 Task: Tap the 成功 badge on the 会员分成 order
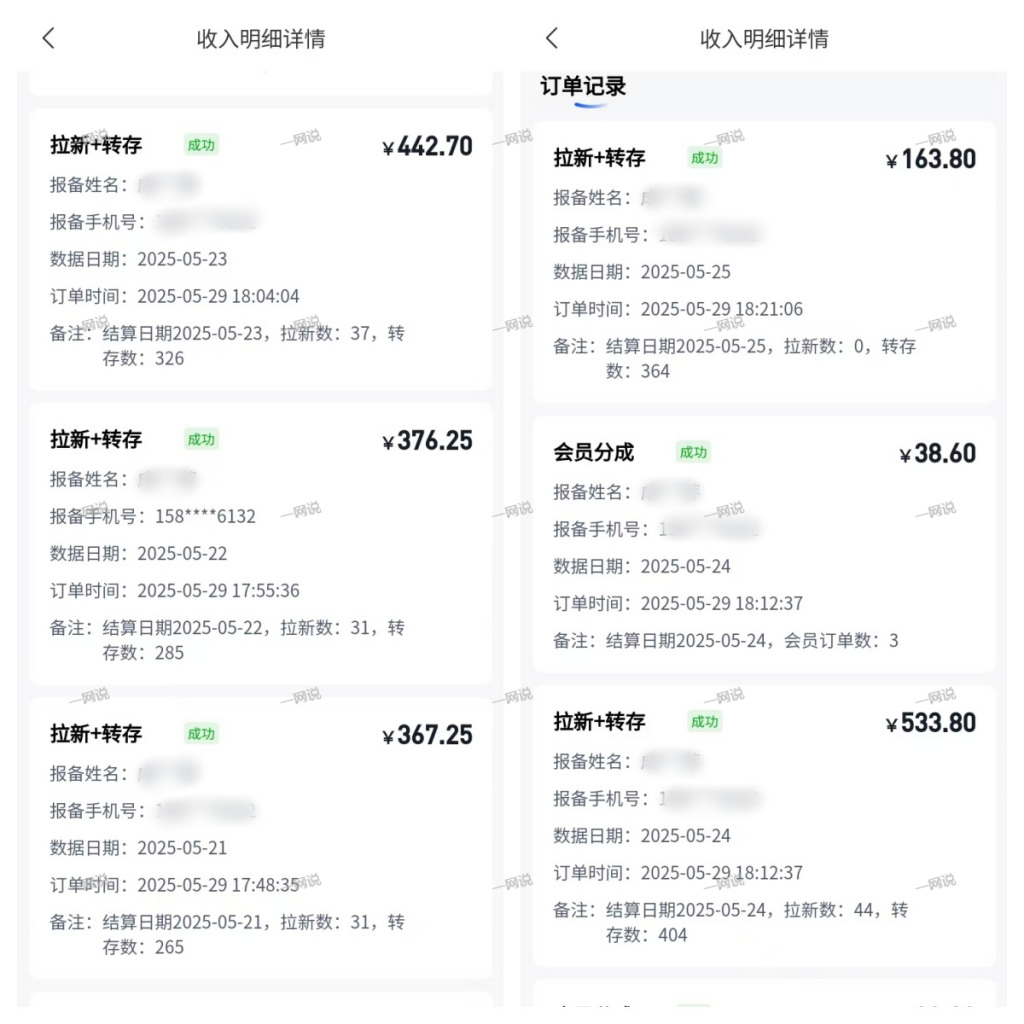tap(694, 453)
